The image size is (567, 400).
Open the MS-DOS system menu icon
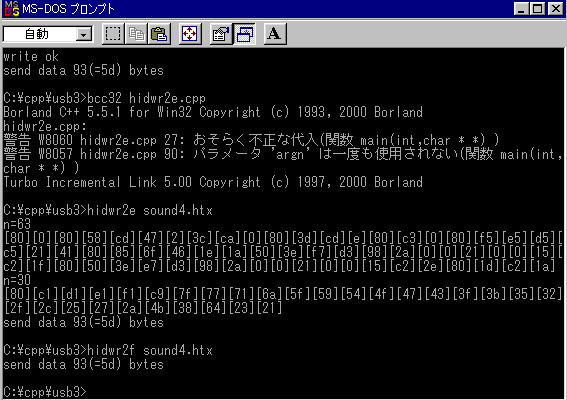coord(12,9)
